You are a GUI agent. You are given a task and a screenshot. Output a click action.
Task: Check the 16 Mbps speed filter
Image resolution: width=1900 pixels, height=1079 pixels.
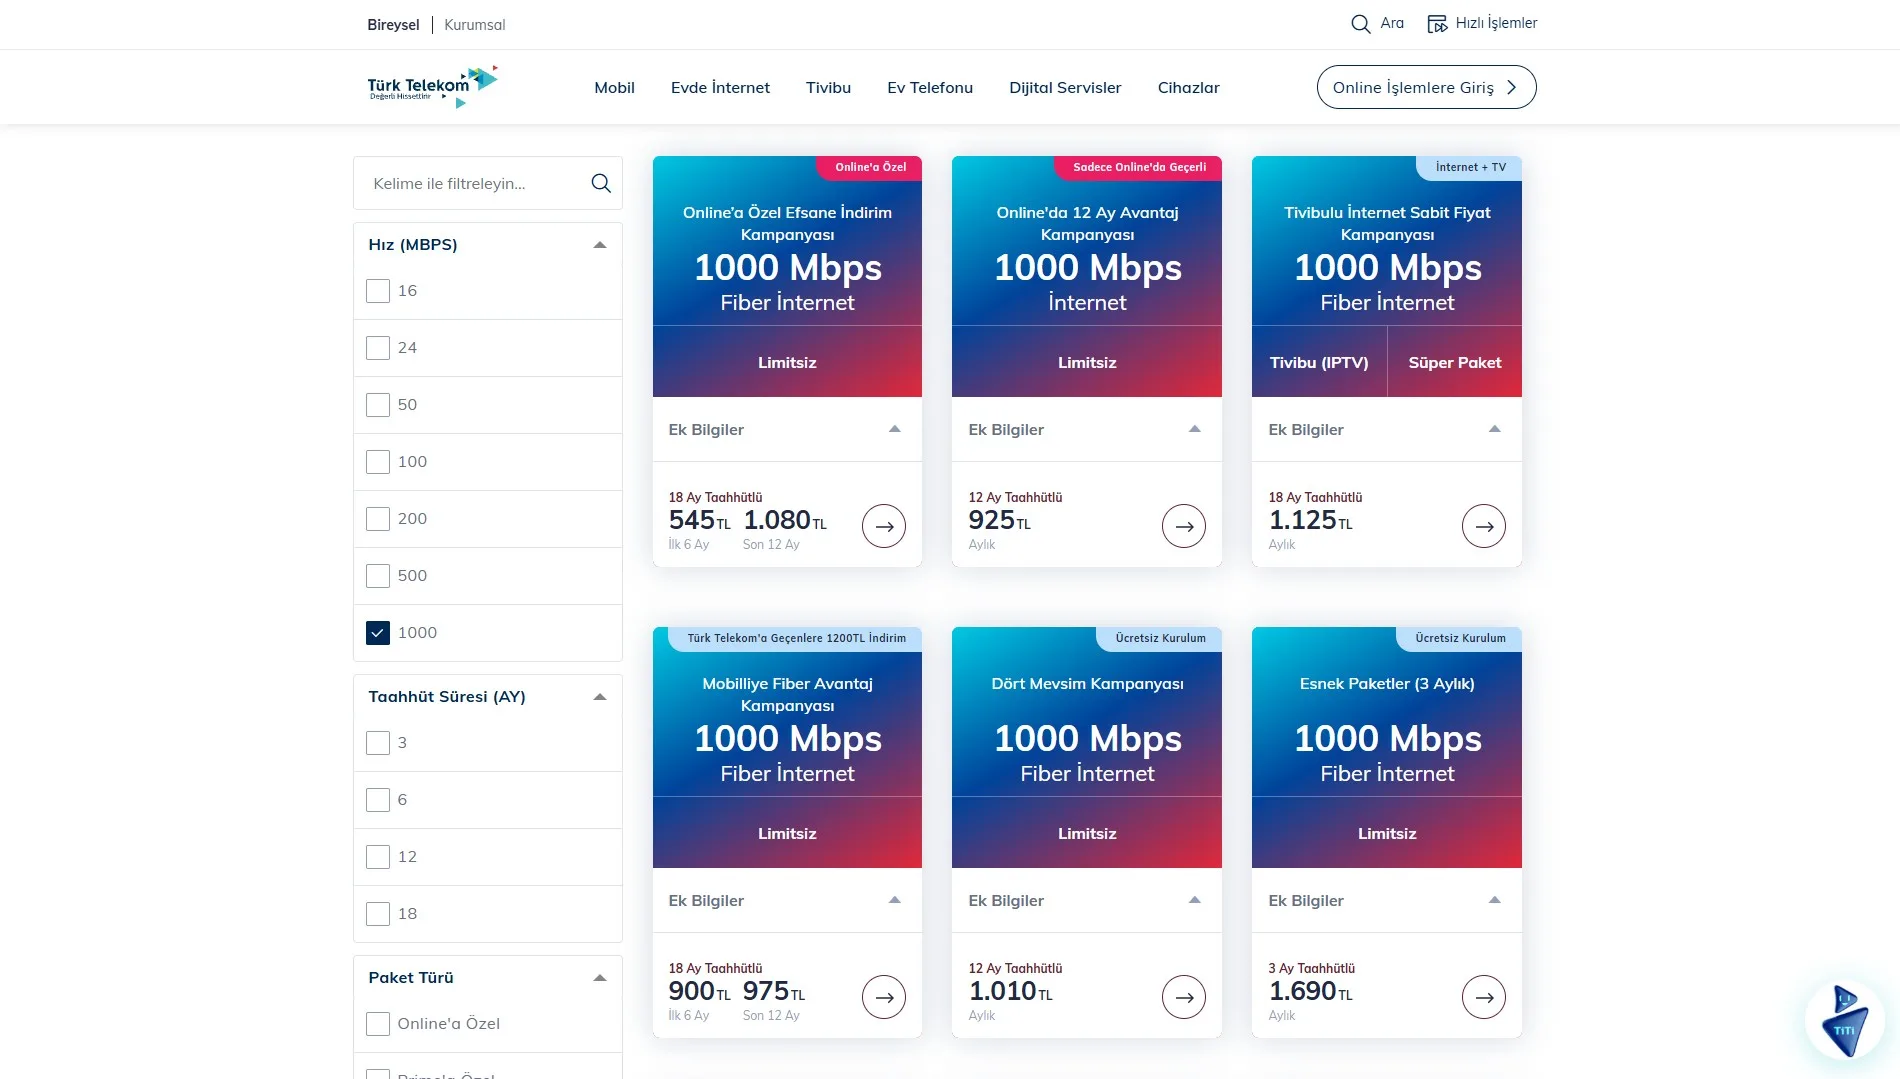[378, 291]
